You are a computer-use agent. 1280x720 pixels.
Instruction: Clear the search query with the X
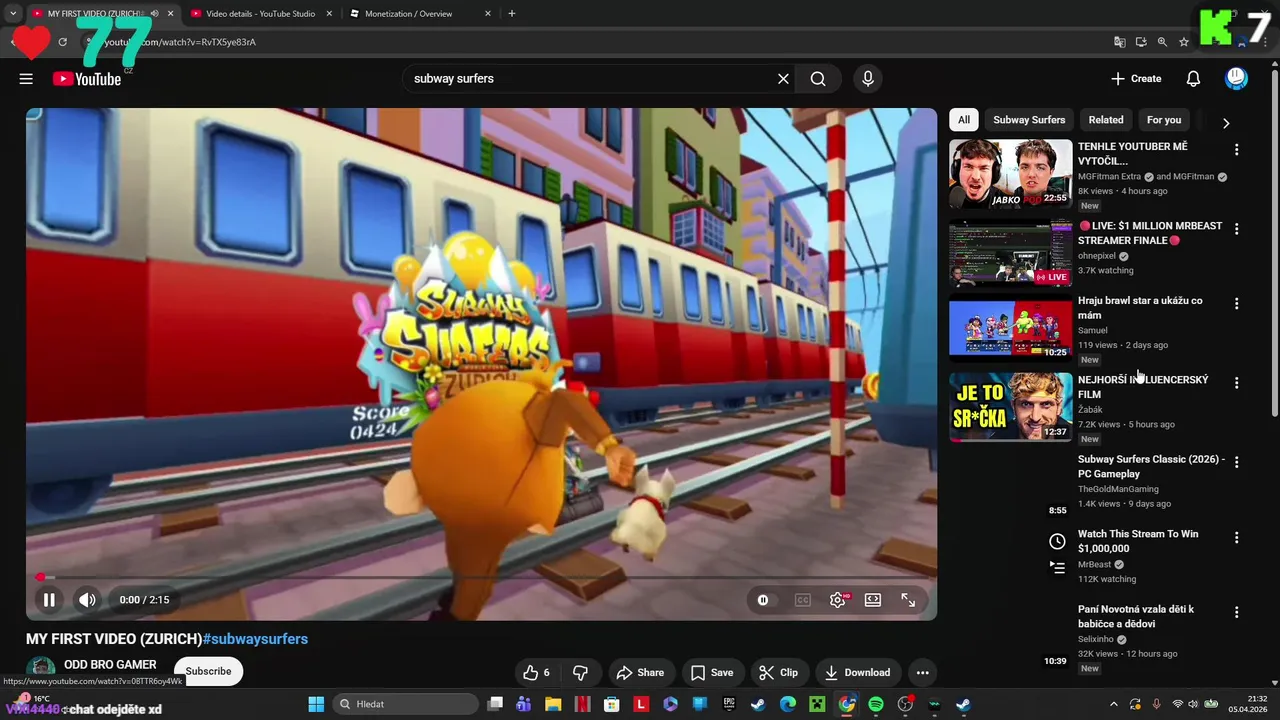(x=783, y=79)
